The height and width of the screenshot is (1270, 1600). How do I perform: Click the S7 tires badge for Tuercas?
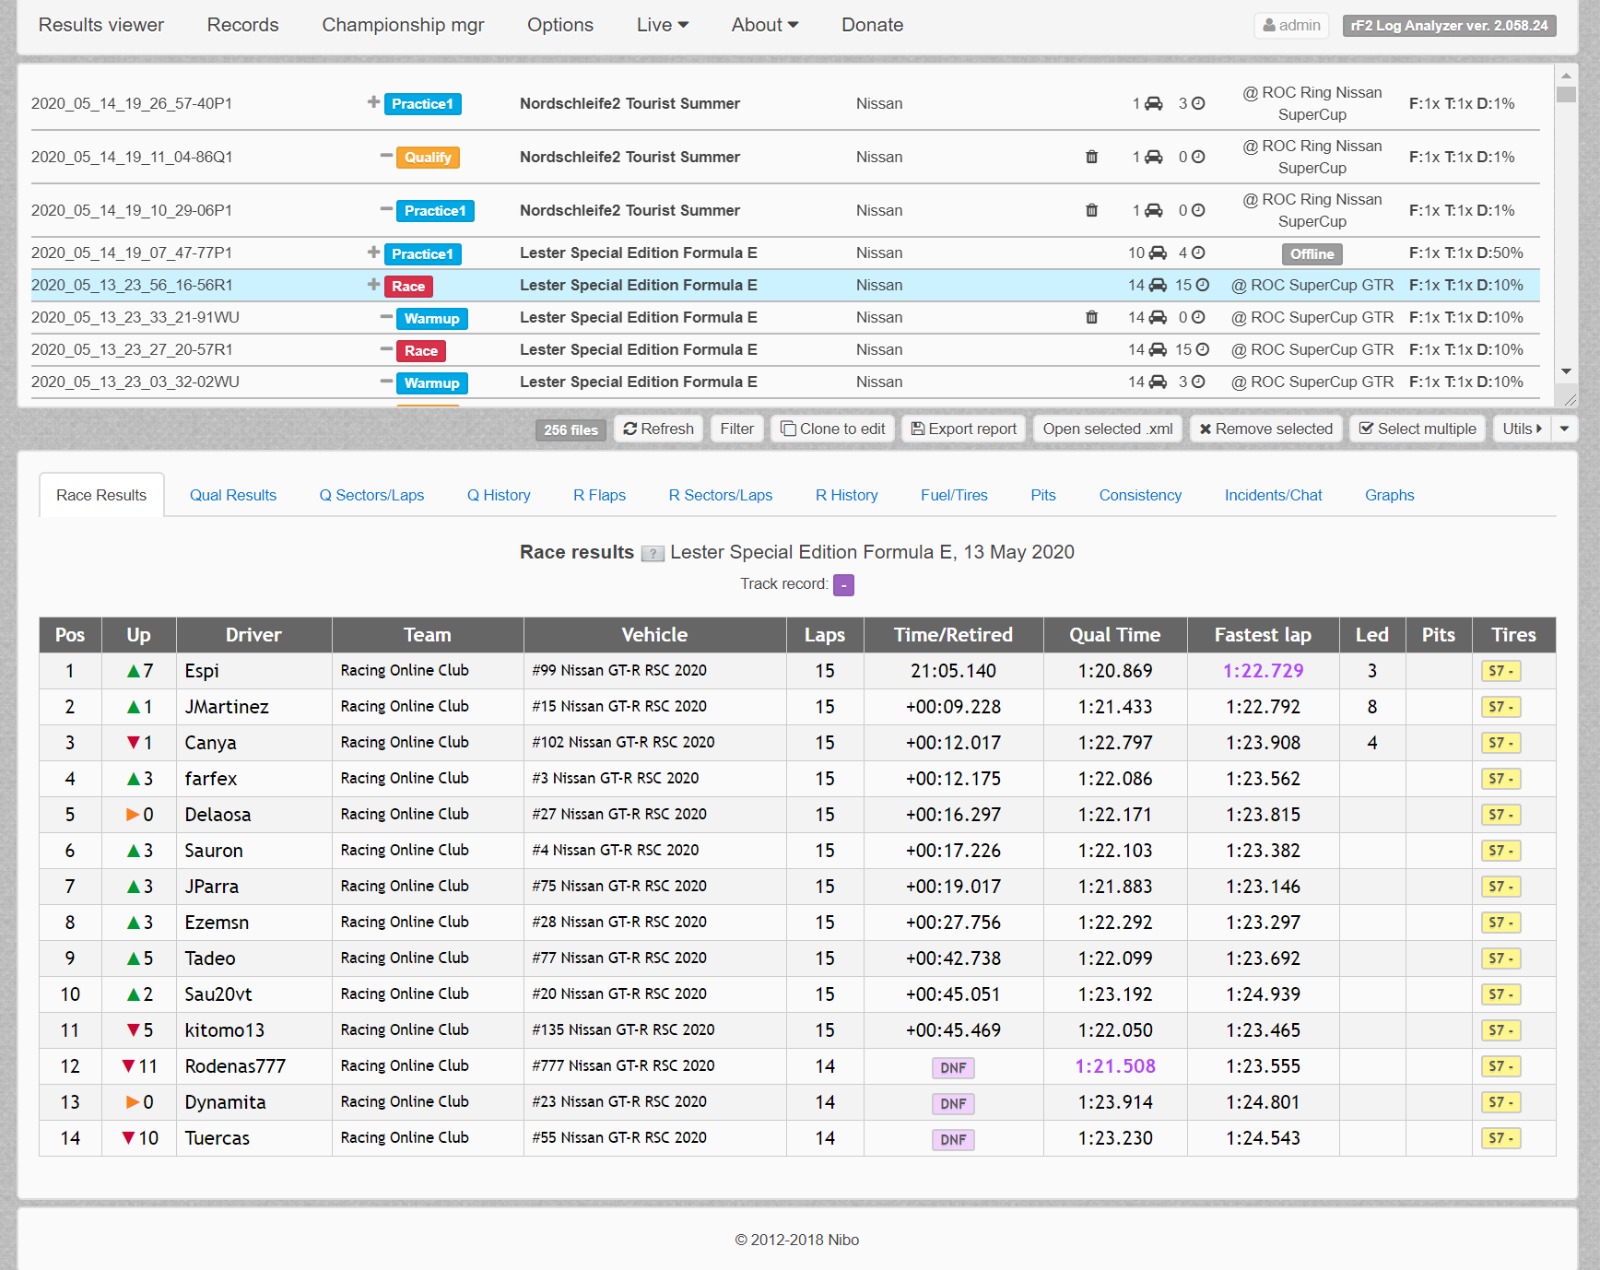pos(1500,1138)
